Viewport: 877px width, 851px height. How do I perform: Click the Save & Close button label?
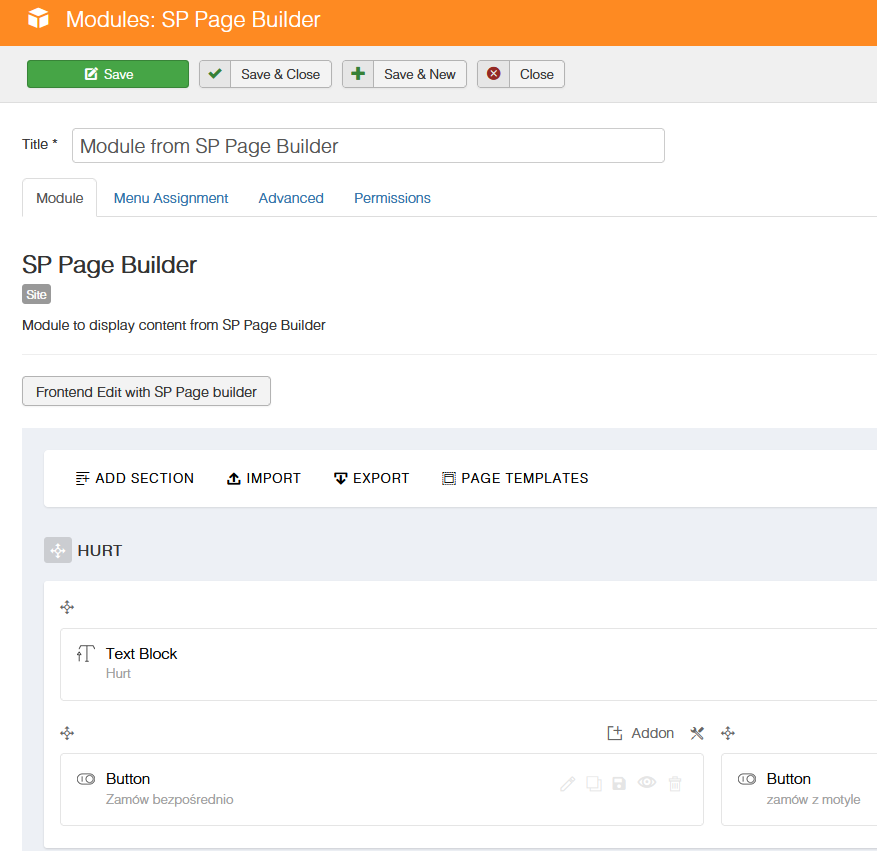(x=280, y=74)
